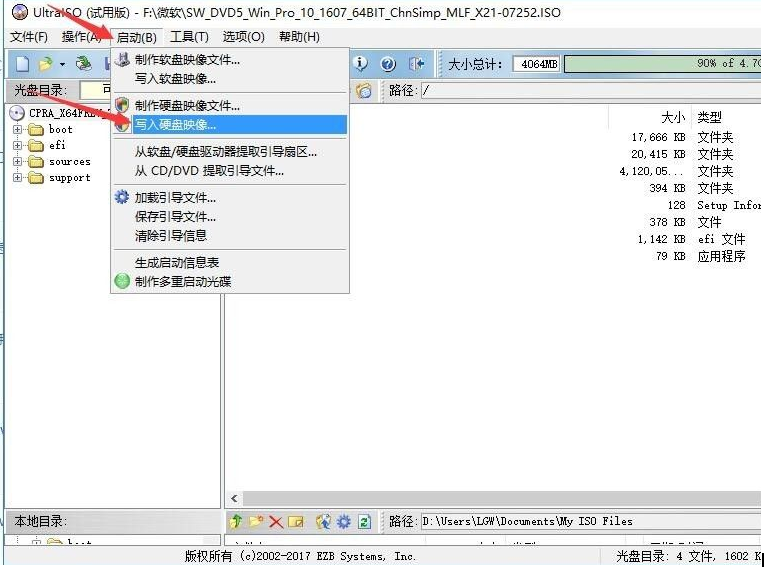Screen dimensions: 764x567
Task: Click the red X delete icon
Action: coord(276,521)
